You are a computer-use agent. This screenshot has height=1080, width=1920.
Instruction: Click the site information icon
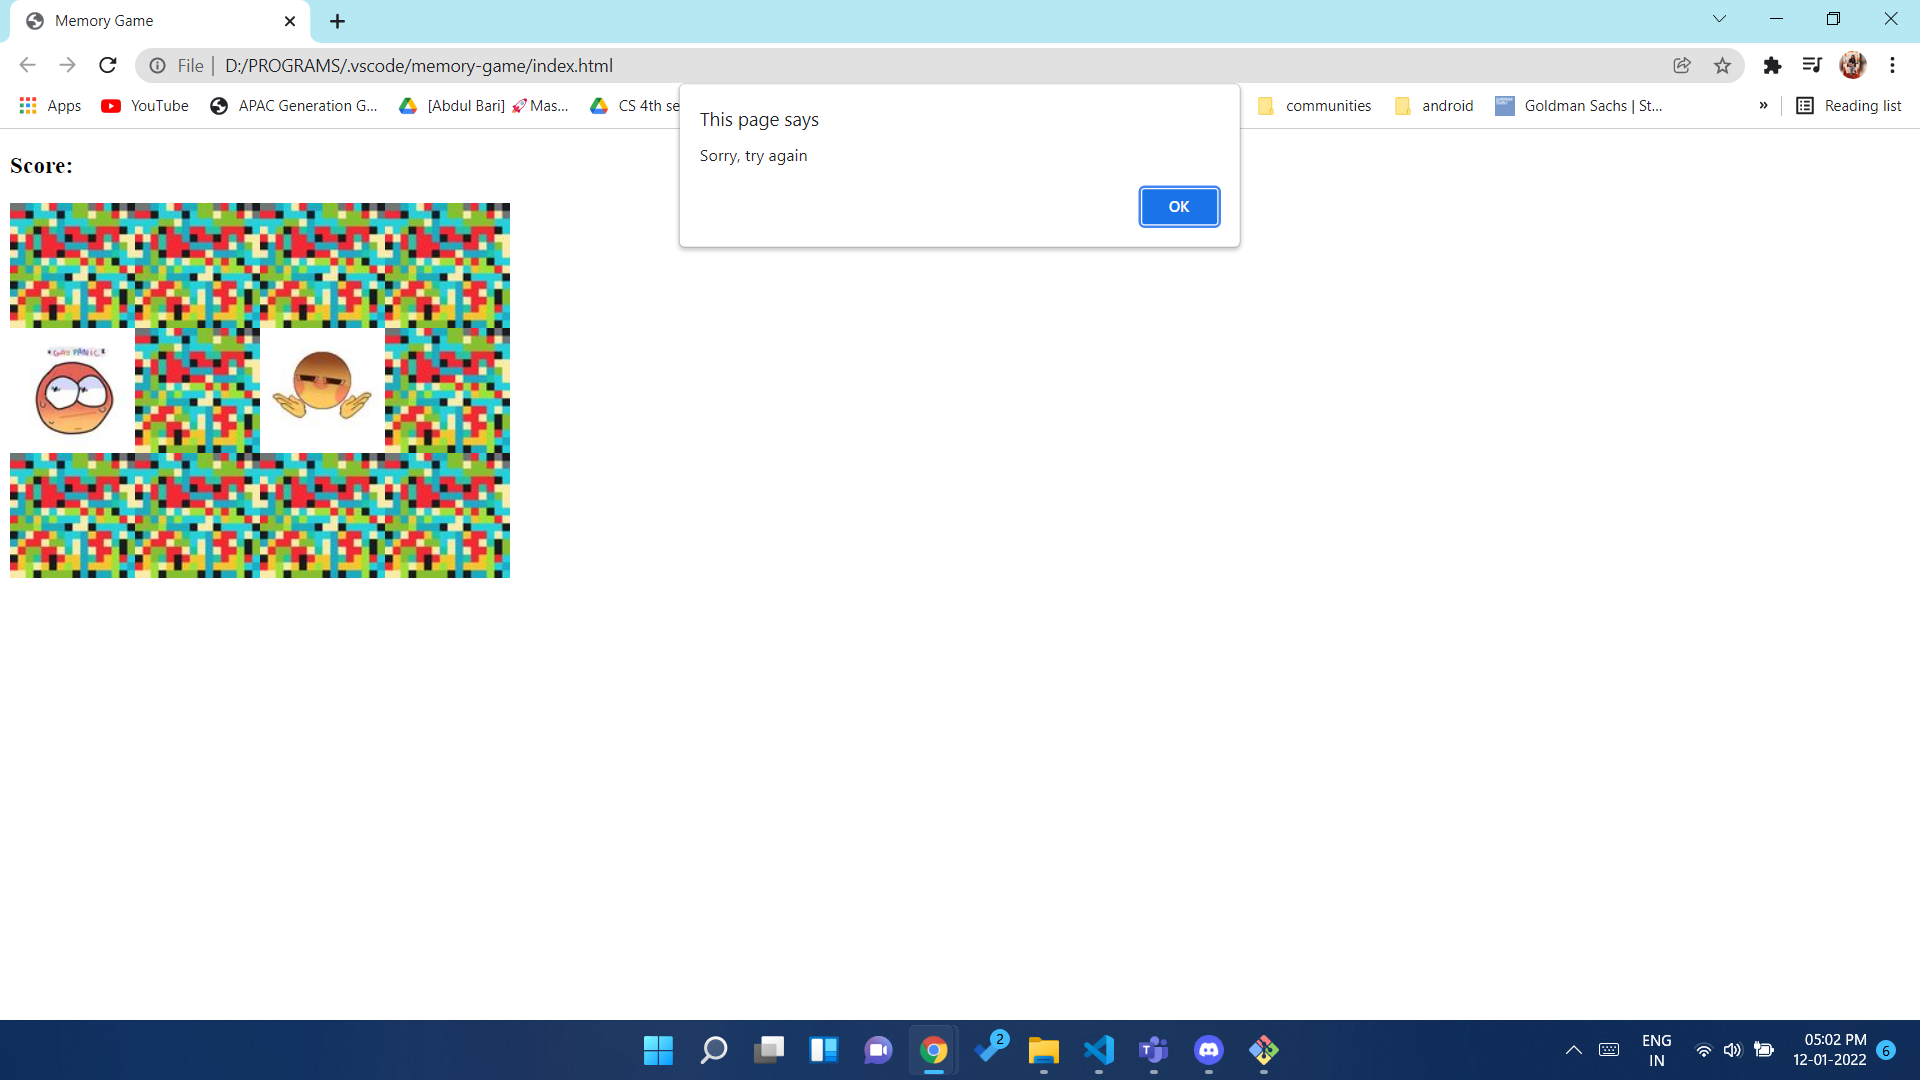pyautogui.click(x=157, y=66)
